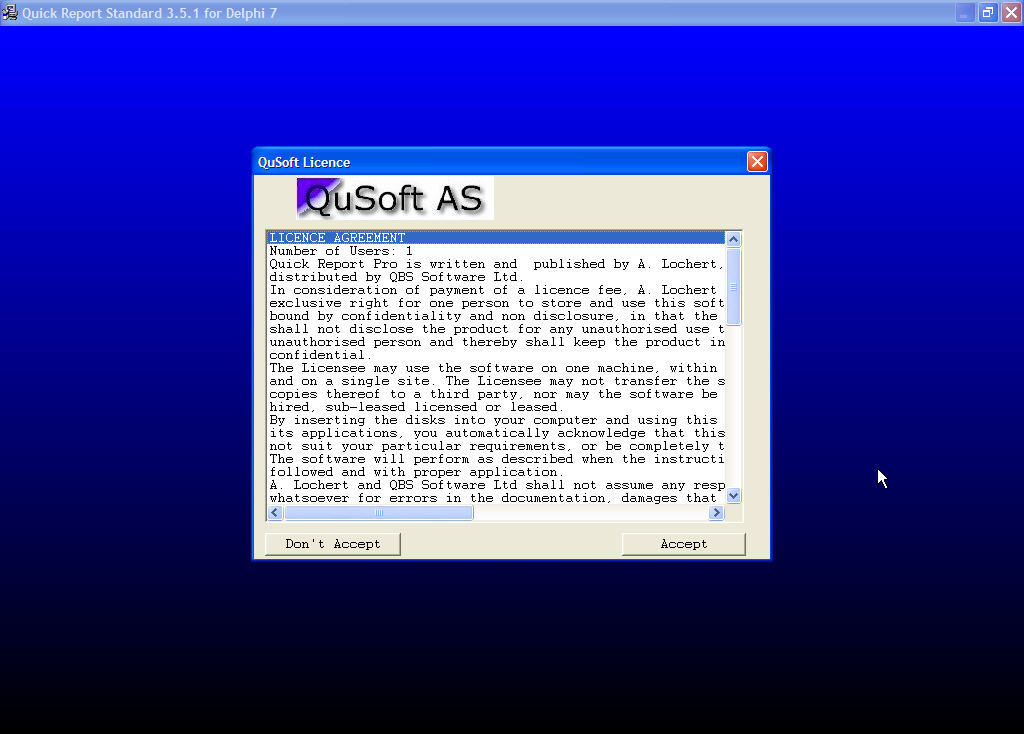
Task: Click the line starting 'not suit your particular'
Action: (496, 446)
